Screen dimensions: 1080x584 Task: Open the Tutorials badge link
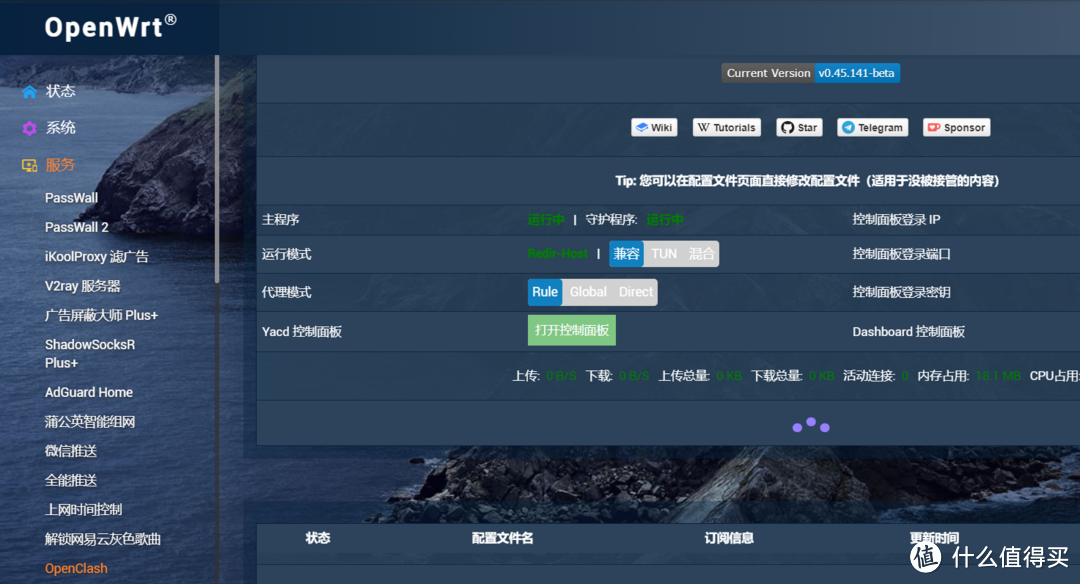tap(727, 127)
